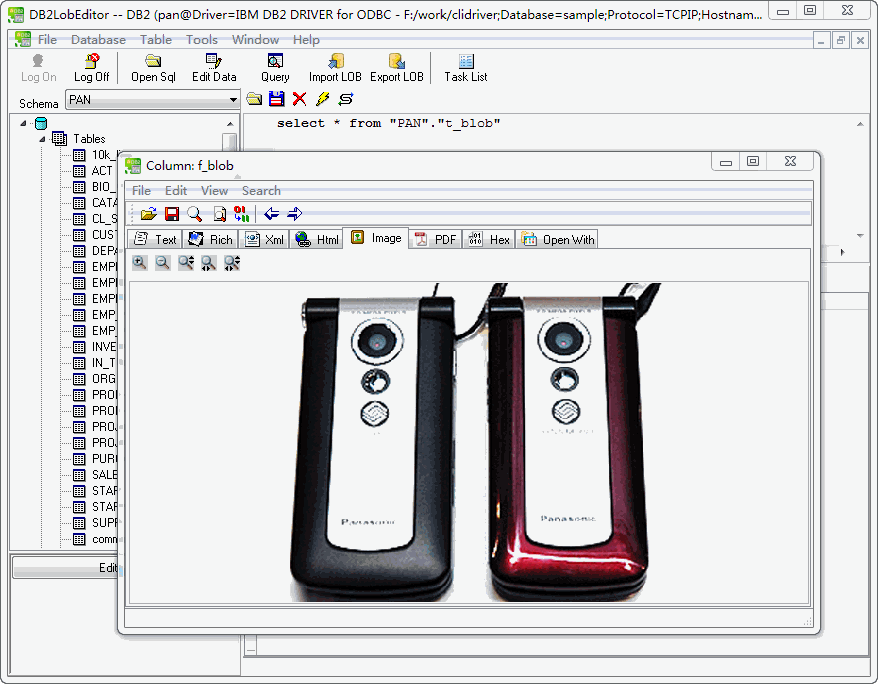Switch to the Text tab
Viewport: 878px width, 684px height.
click(155, 240)
